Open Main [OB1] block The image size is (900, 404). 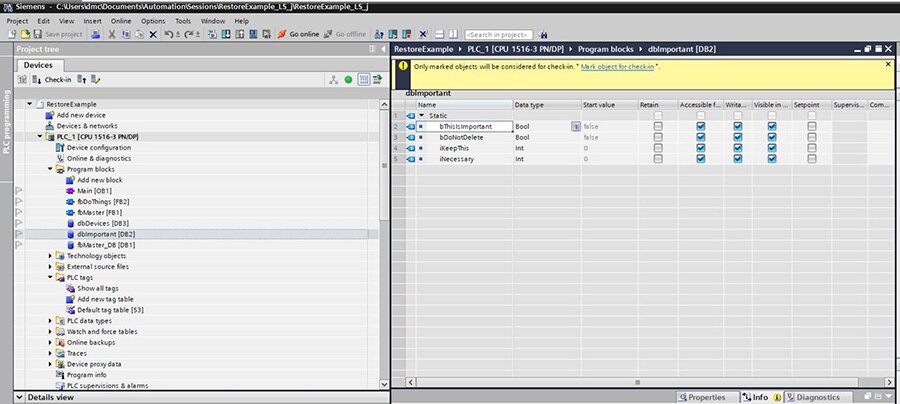click(94, 191)
